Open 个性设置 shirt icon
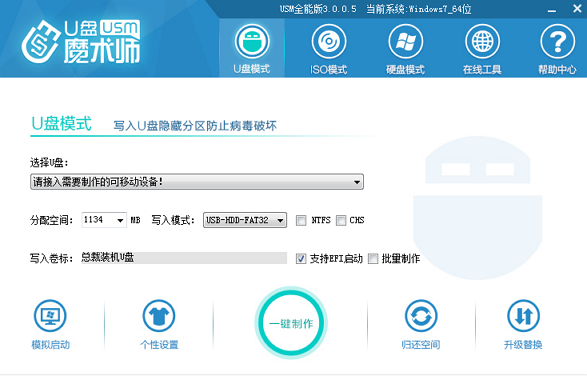Viewport: 587px width, 380px height. (159, 316)
